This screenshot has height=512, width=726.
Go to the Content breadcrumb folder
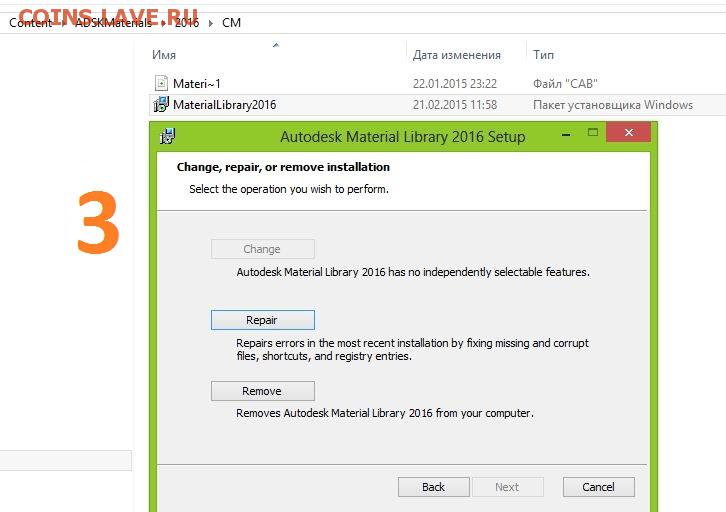[31, 23]
